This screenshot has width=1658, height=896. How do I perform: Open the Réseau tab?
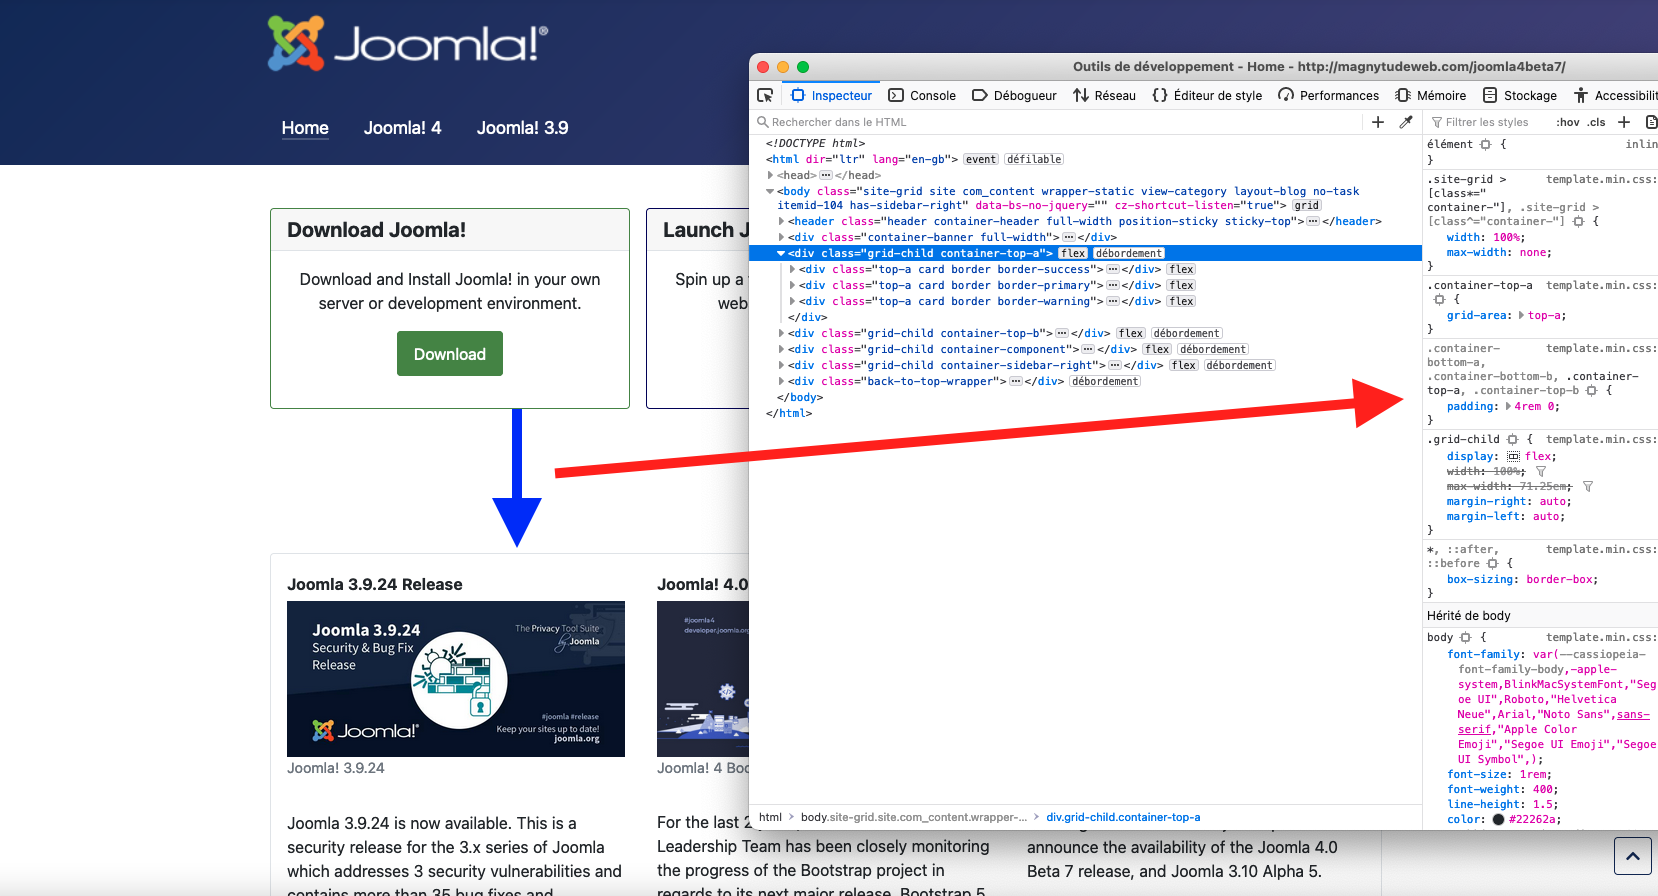coord(1105,95)
